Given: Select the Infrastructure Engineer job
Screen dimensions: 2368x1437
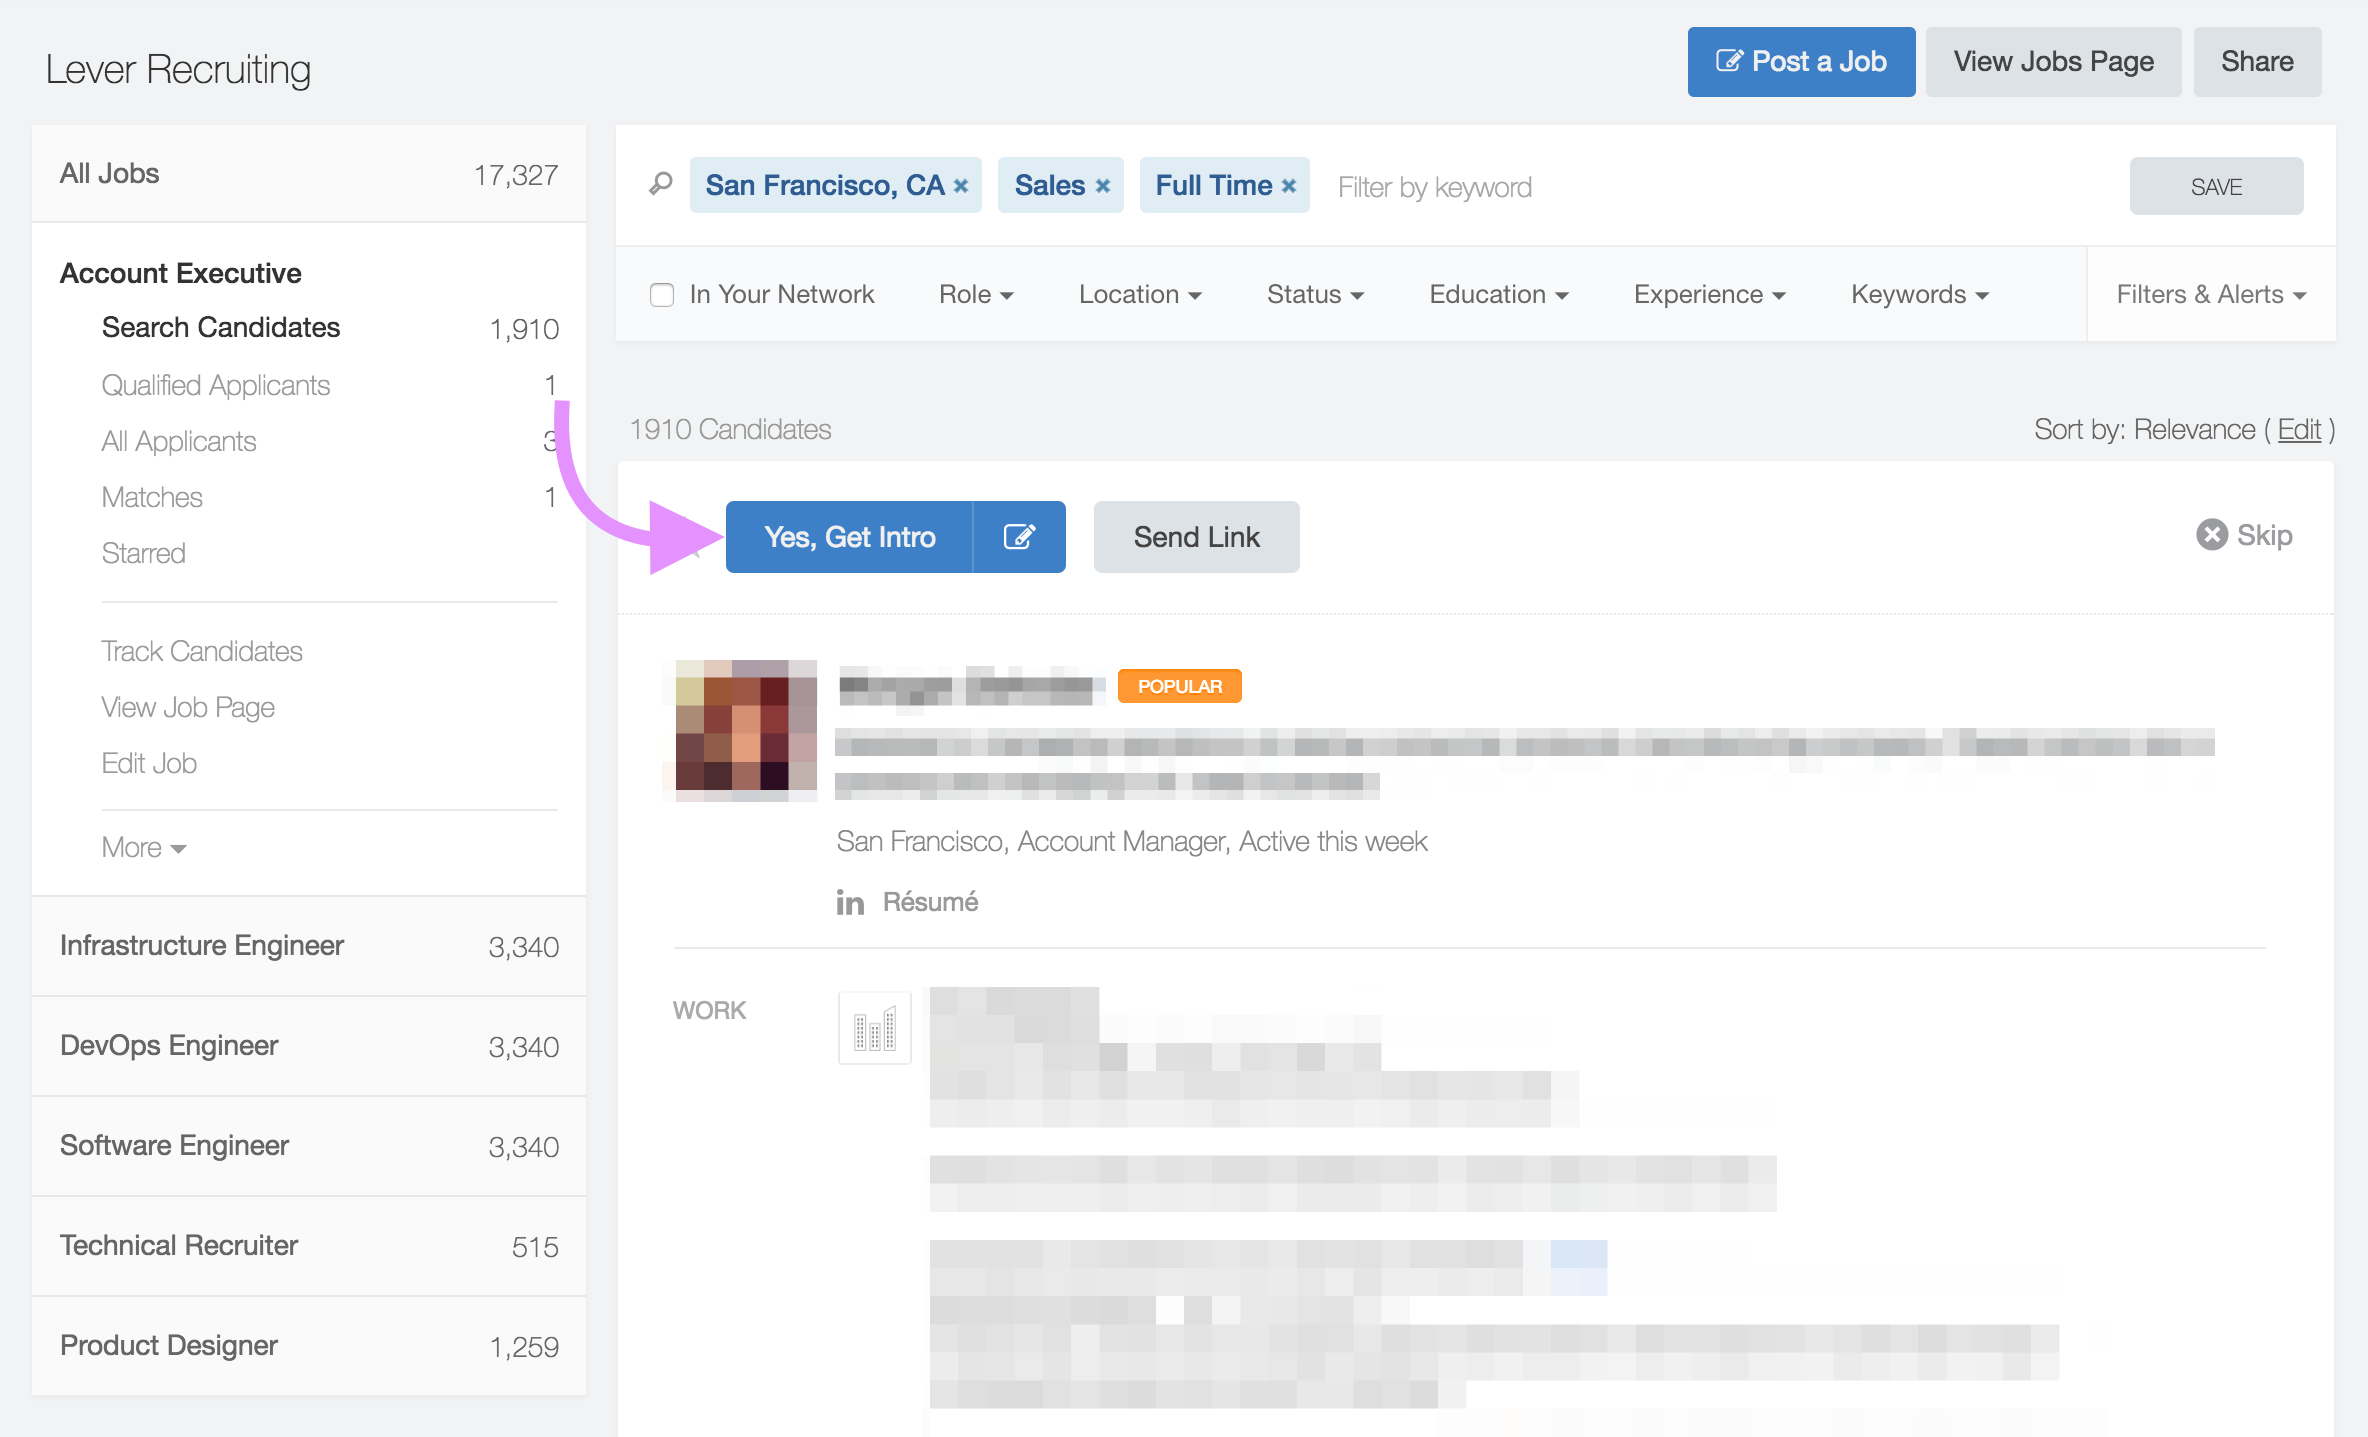Looking at the screenshot, I should coord(309,946).
